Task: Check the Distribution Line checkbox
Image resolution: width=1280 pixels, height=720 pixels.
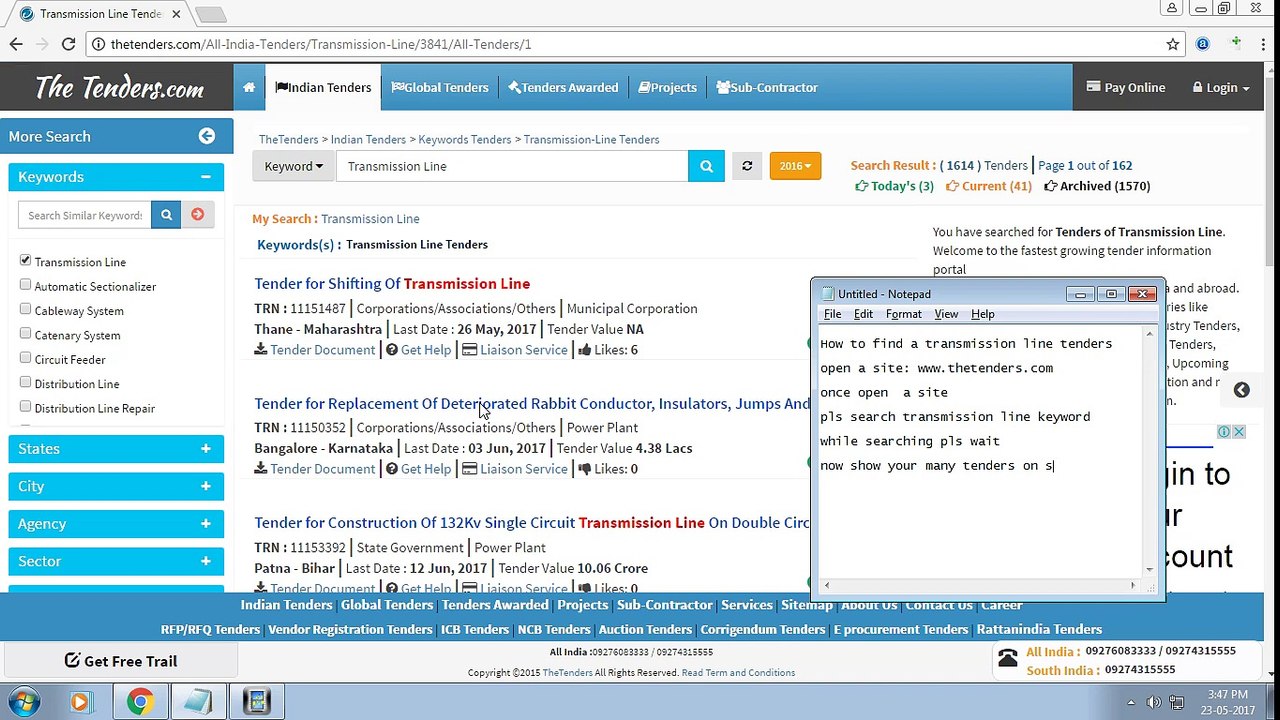Action: [25, 382]
